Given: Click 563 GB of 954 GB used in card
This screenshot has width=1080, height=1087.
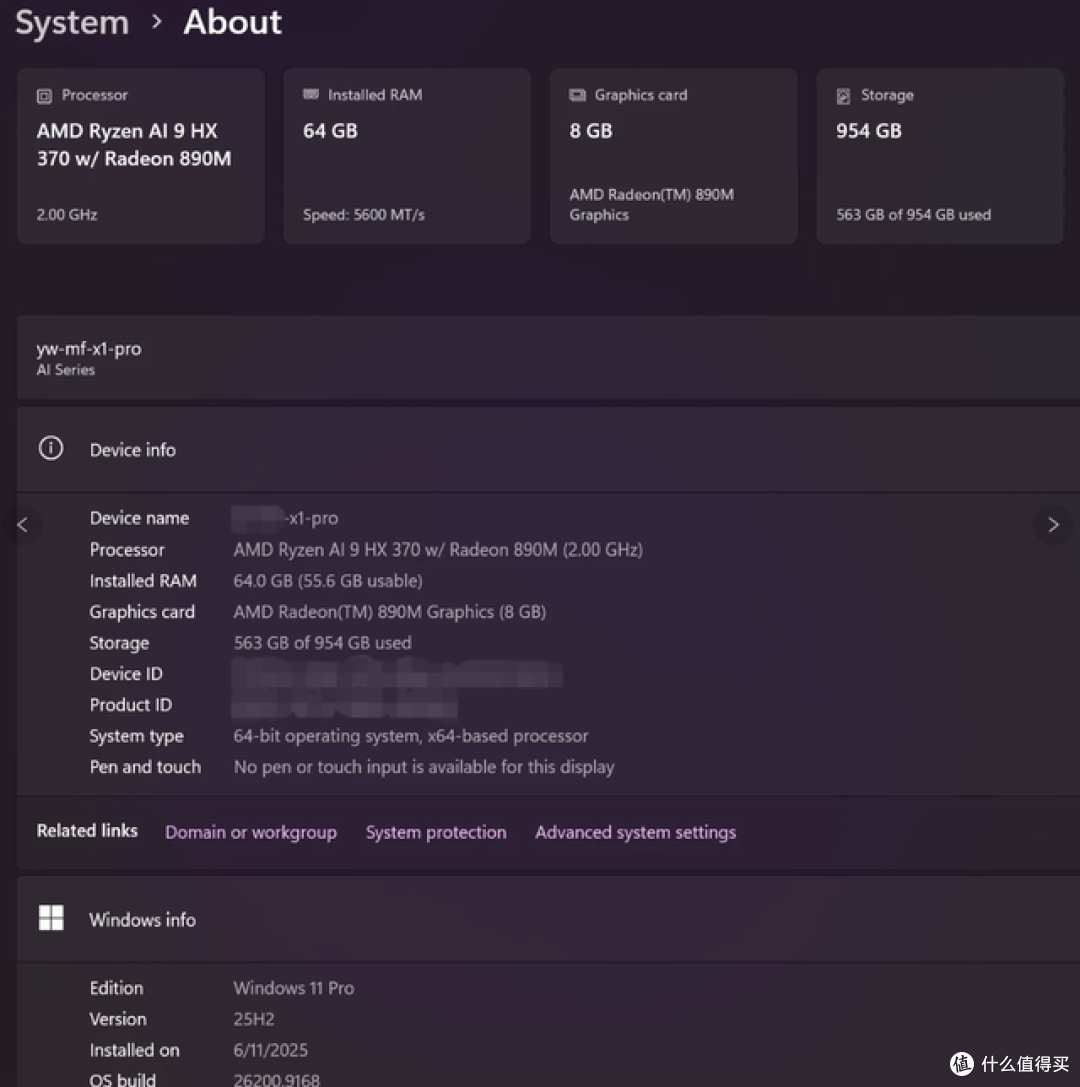Looking at the screenshot, I should coord(914,215).
